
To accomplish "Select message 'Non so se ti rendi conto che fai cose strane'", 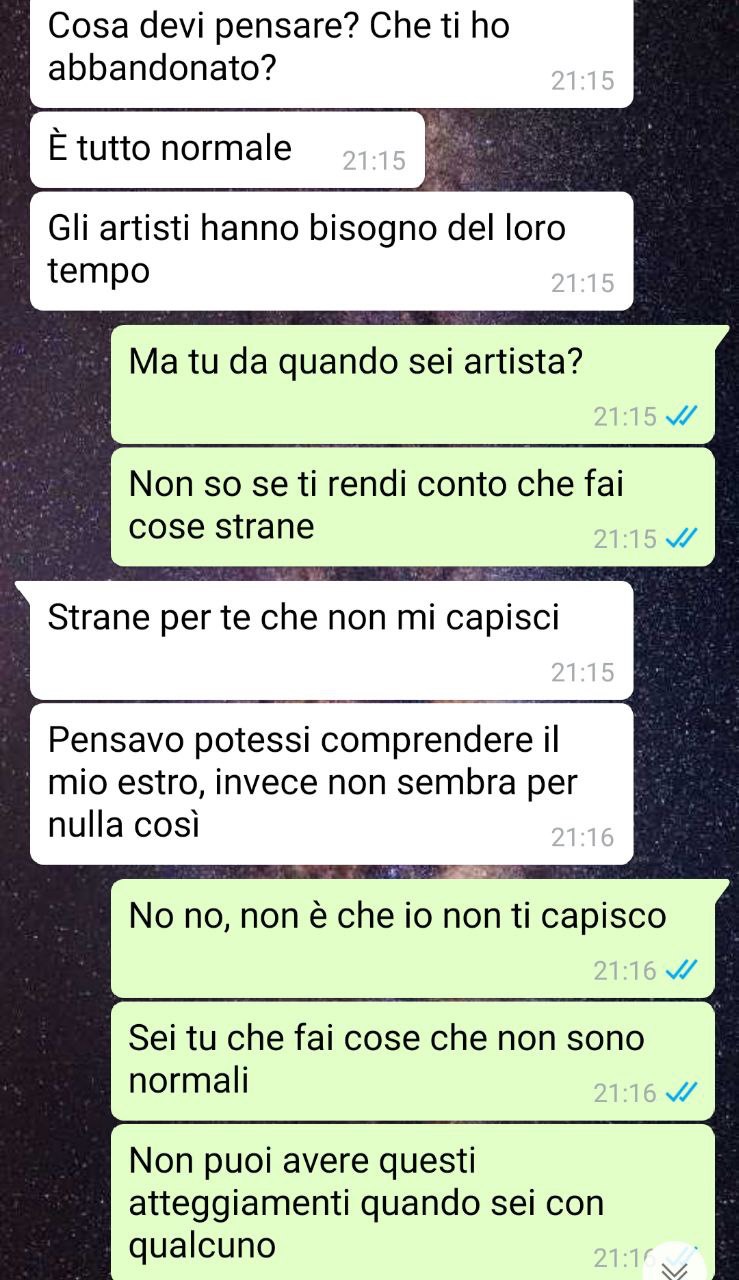I will point(412,507).
